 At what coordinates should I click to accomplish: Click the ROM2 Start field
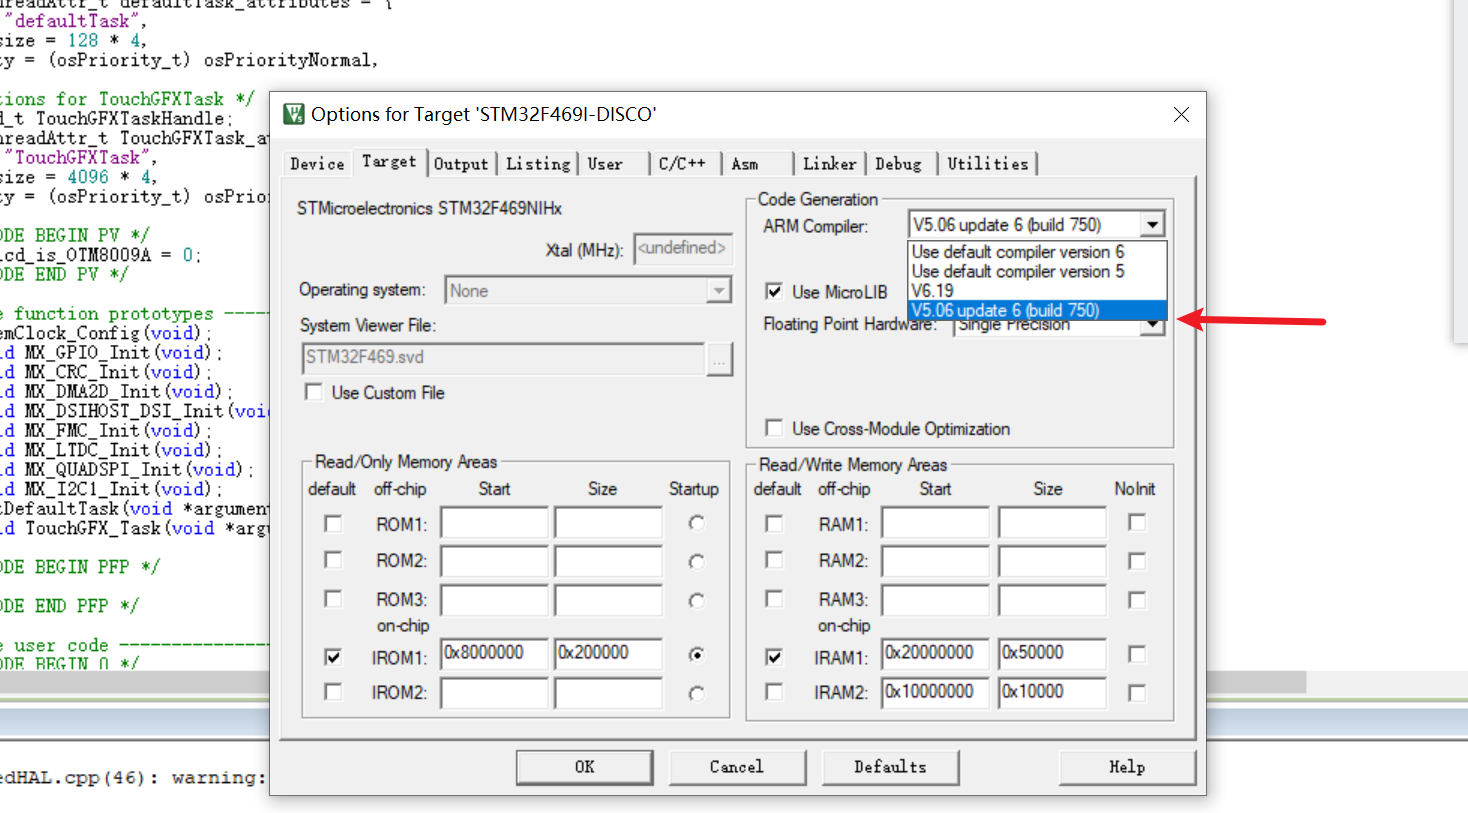pyautogui.click(x=495, y=561)
